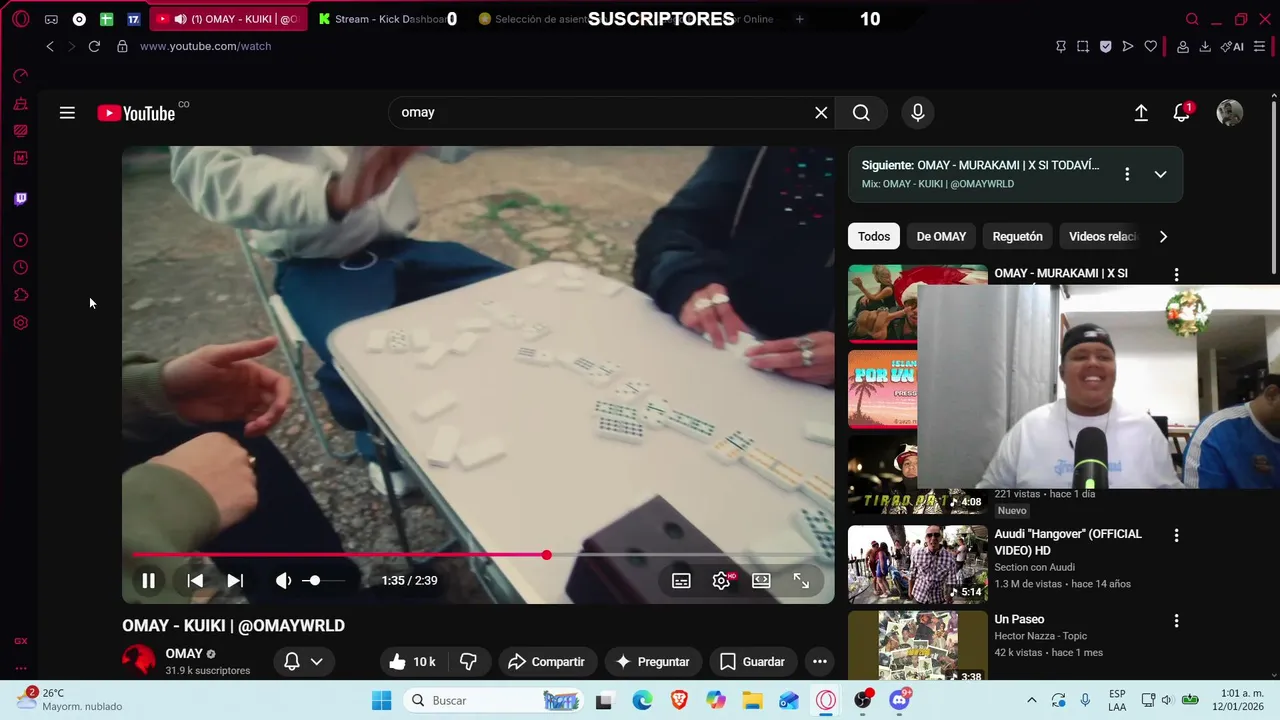This screenshot has width=1280, height=720.
Task: Open the Twitch panel in Opera sidebar
Action: tap(21, 199)
